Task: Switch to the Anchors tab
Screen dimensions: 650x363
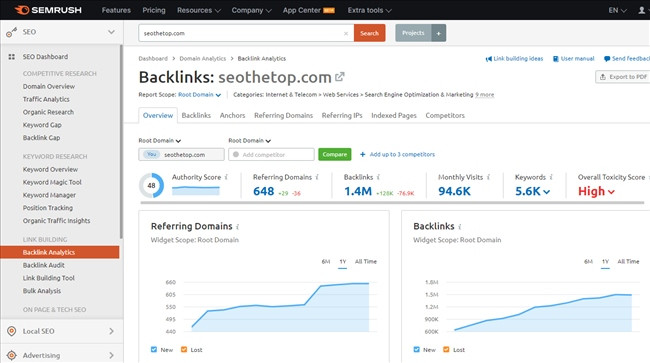Action: coord(232,116)
